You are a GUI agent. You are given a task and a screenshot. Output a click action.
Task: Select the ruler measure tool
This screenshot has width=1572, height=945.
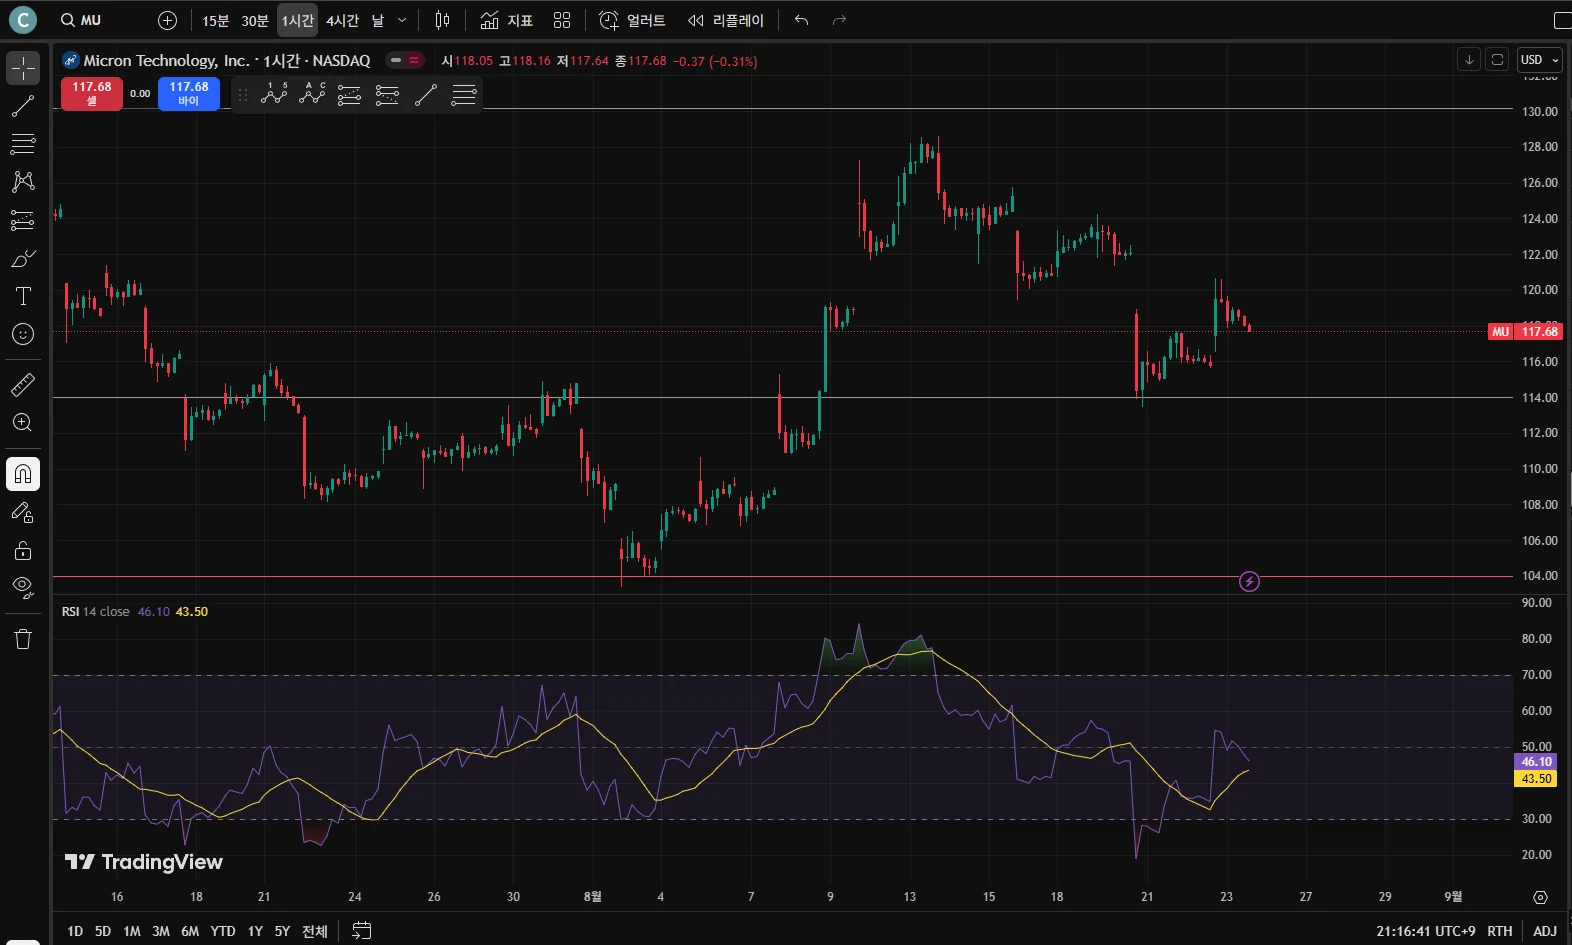(x=23, y=384)
